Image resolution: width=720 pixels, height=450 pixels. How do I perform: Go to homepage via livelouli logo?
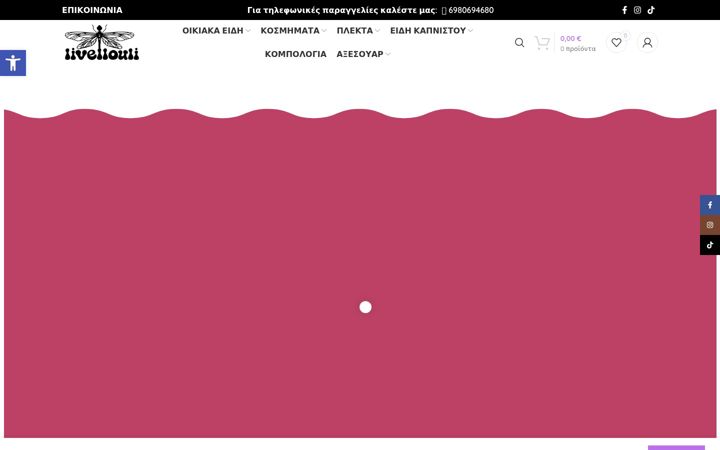[x=101, y=43]
